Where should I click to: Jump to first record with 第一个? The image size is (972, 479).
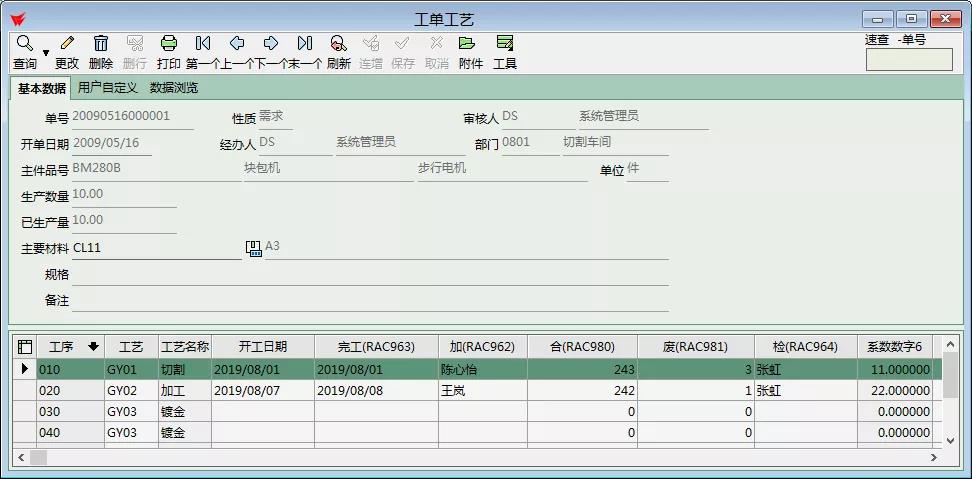click(x=203, y=44)
